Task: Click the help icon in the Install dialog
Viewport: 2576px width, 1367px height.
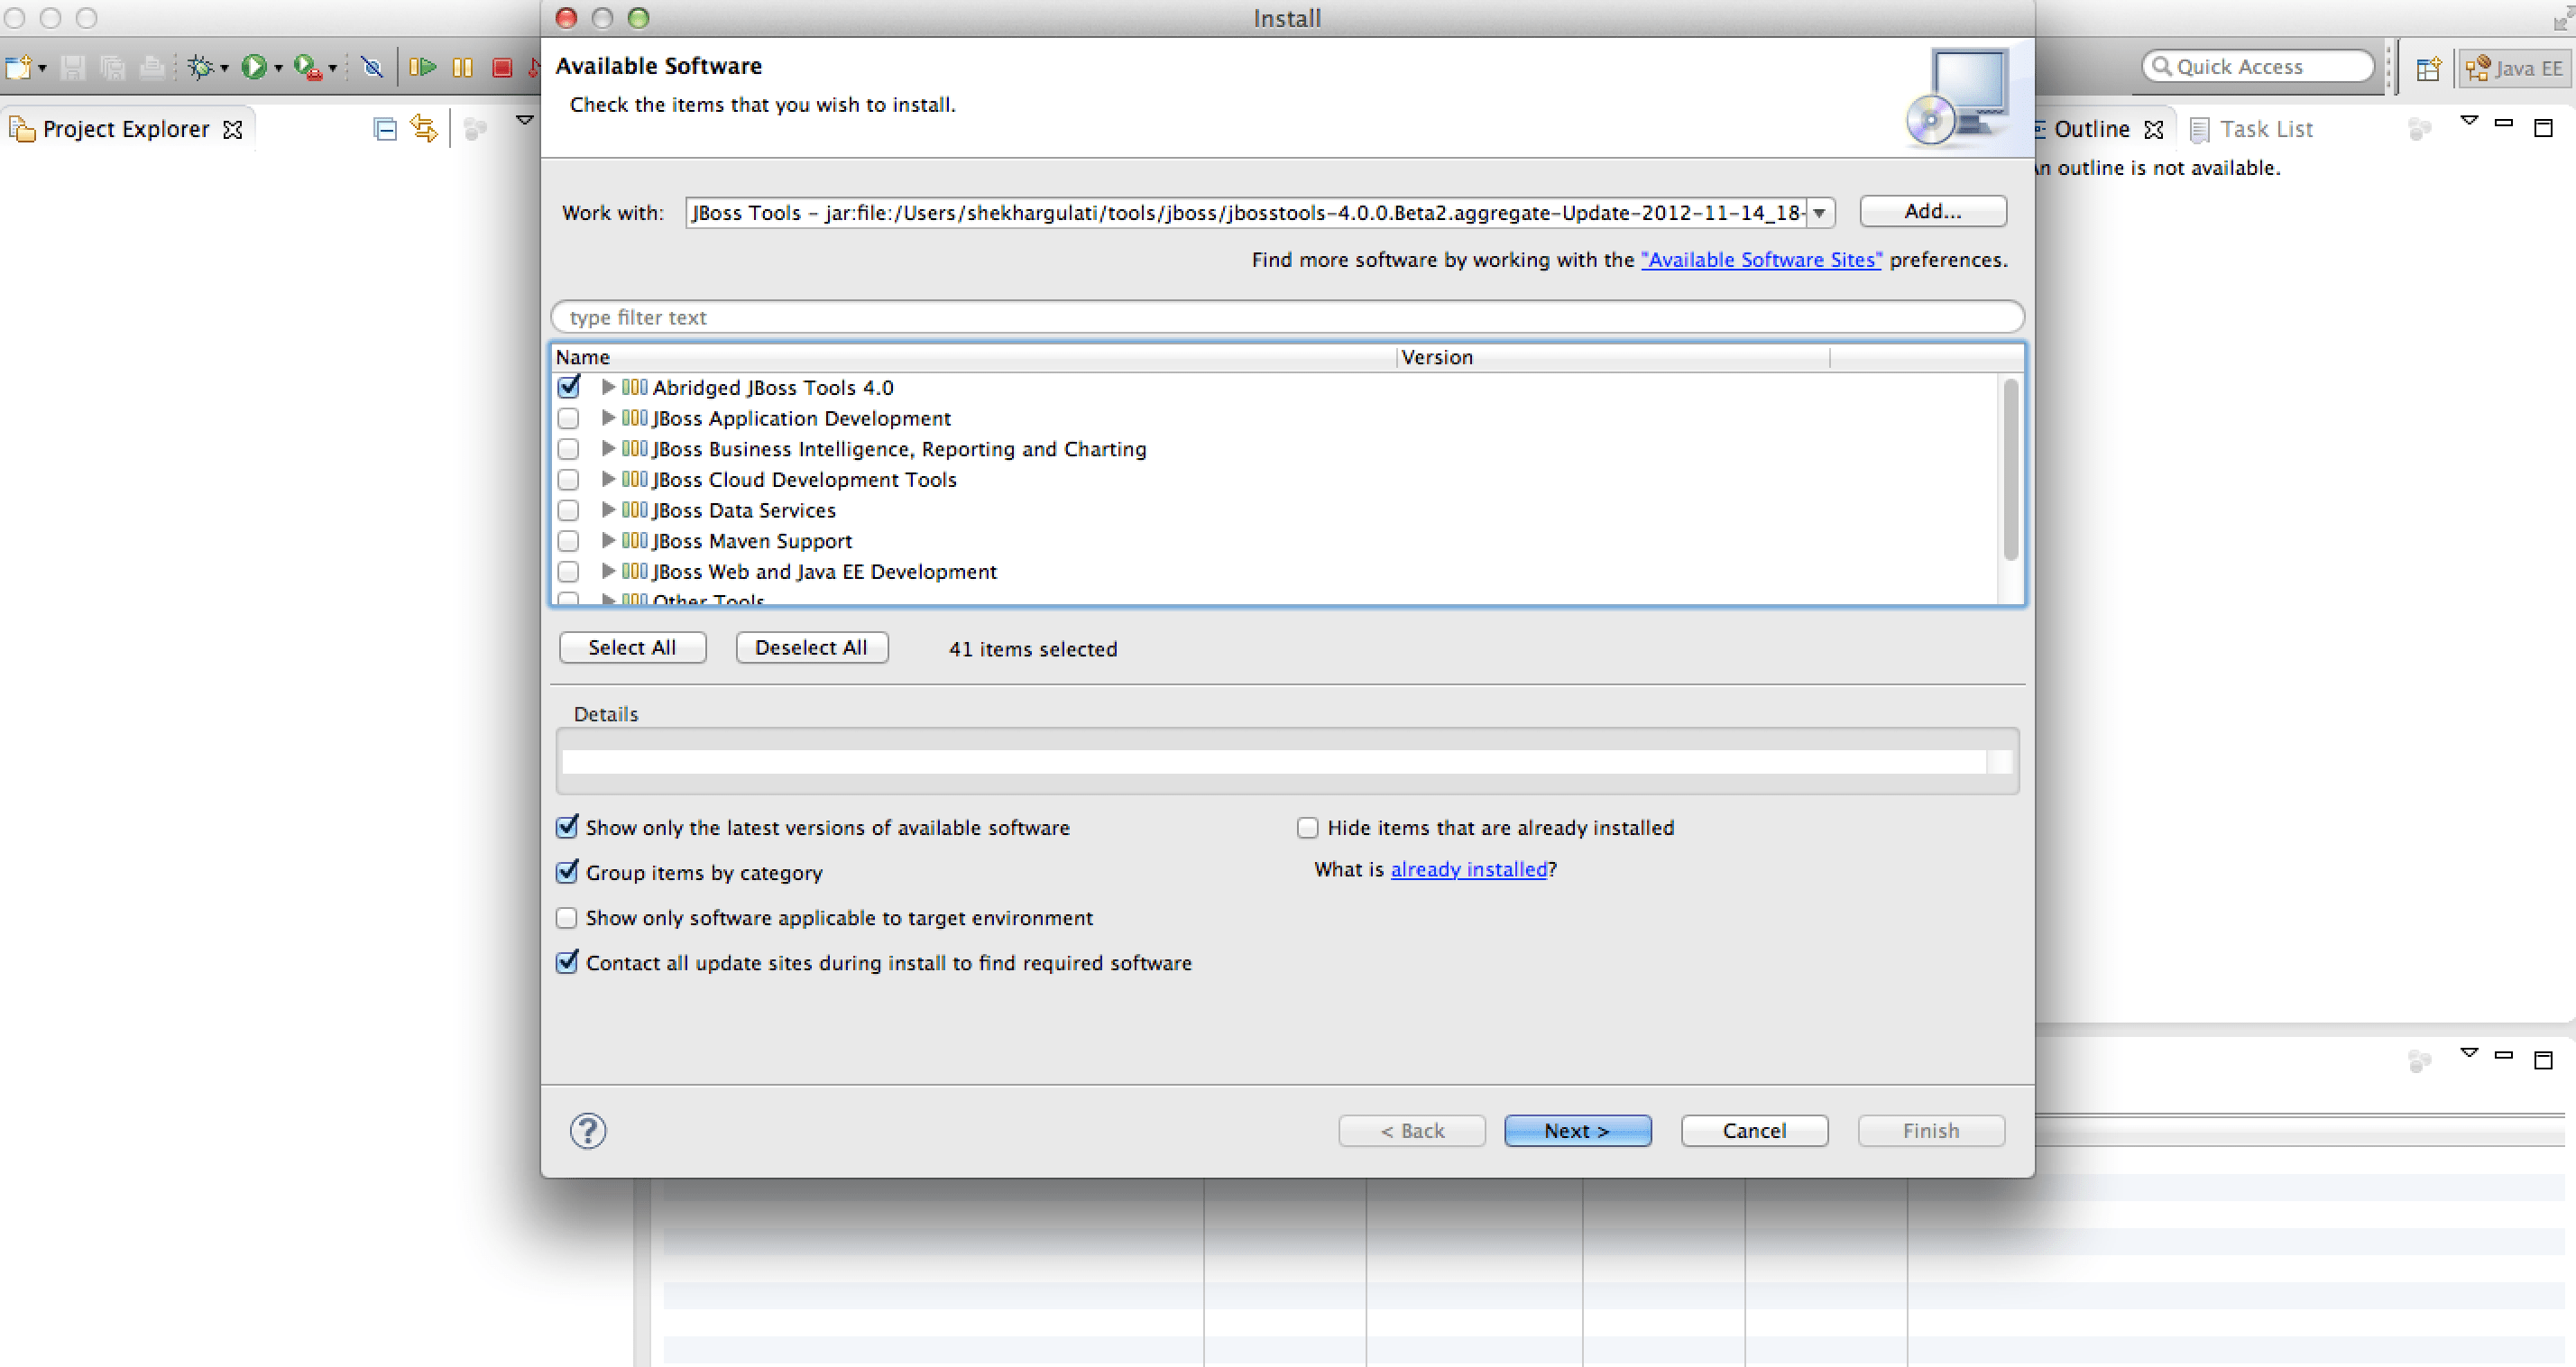Action: [x=587, y=1130]
